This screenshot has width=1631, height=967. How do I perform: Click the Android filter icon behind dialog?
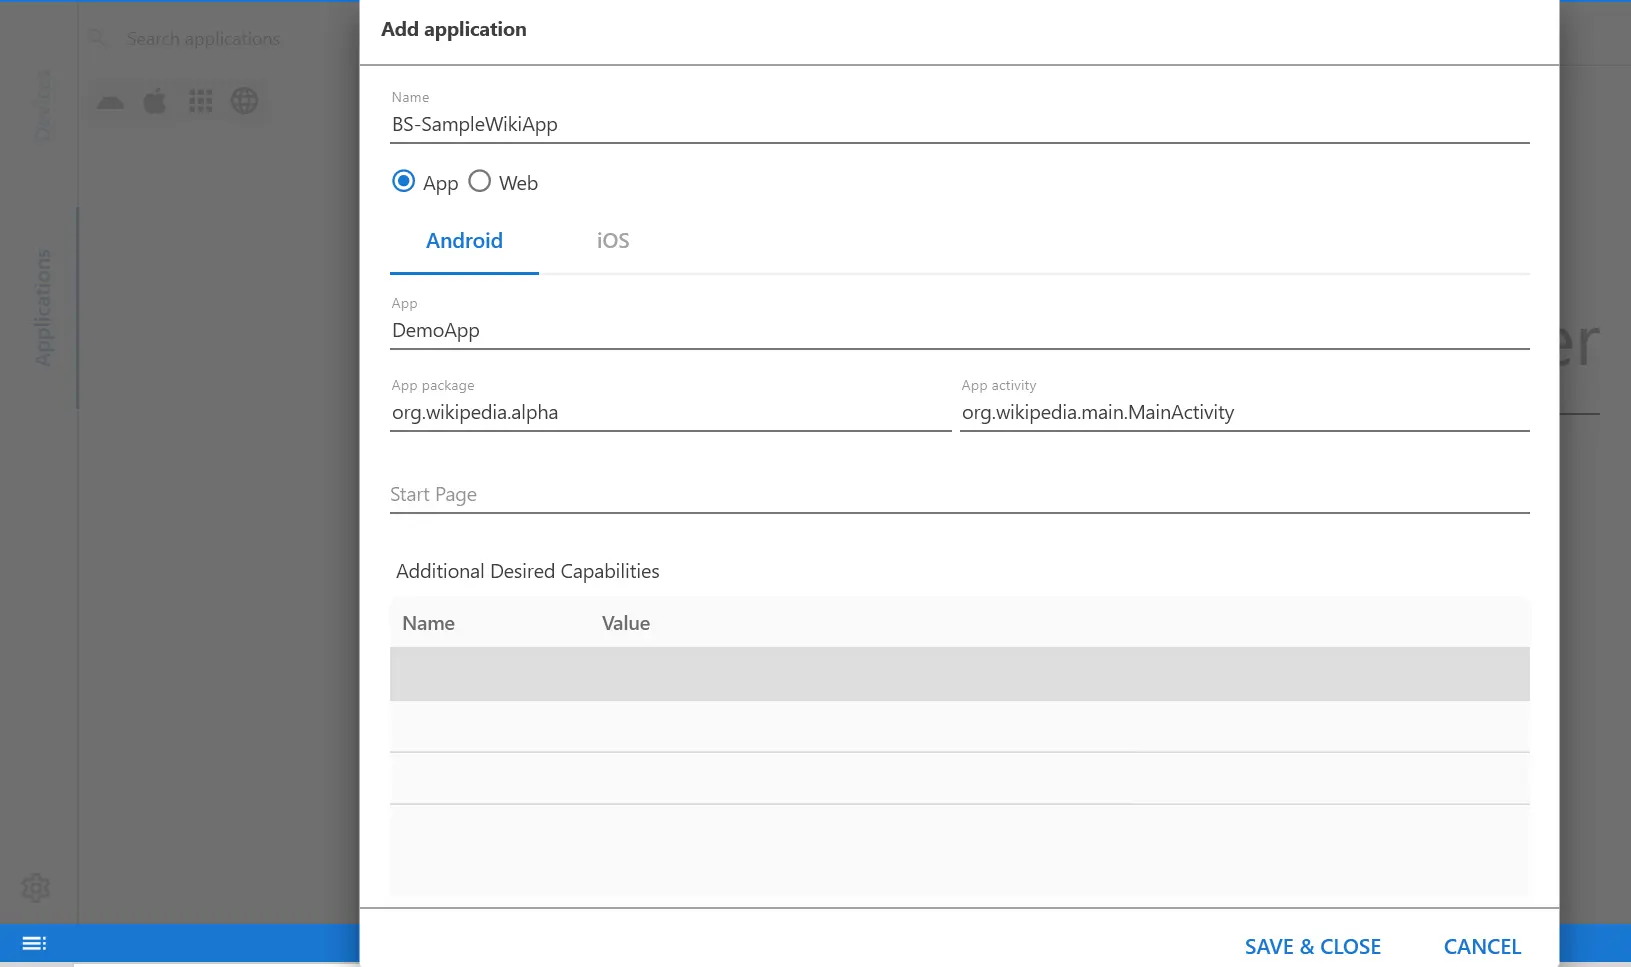coord(110,101)
